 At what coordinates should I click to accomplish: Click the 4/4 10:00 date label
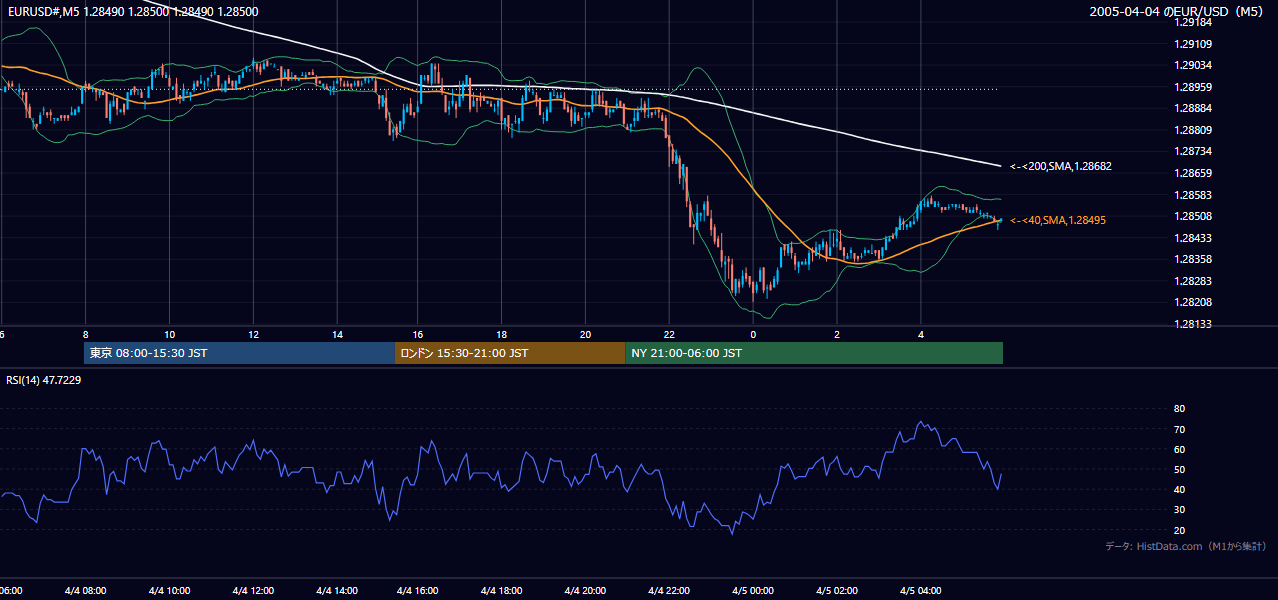pos(169,591)
